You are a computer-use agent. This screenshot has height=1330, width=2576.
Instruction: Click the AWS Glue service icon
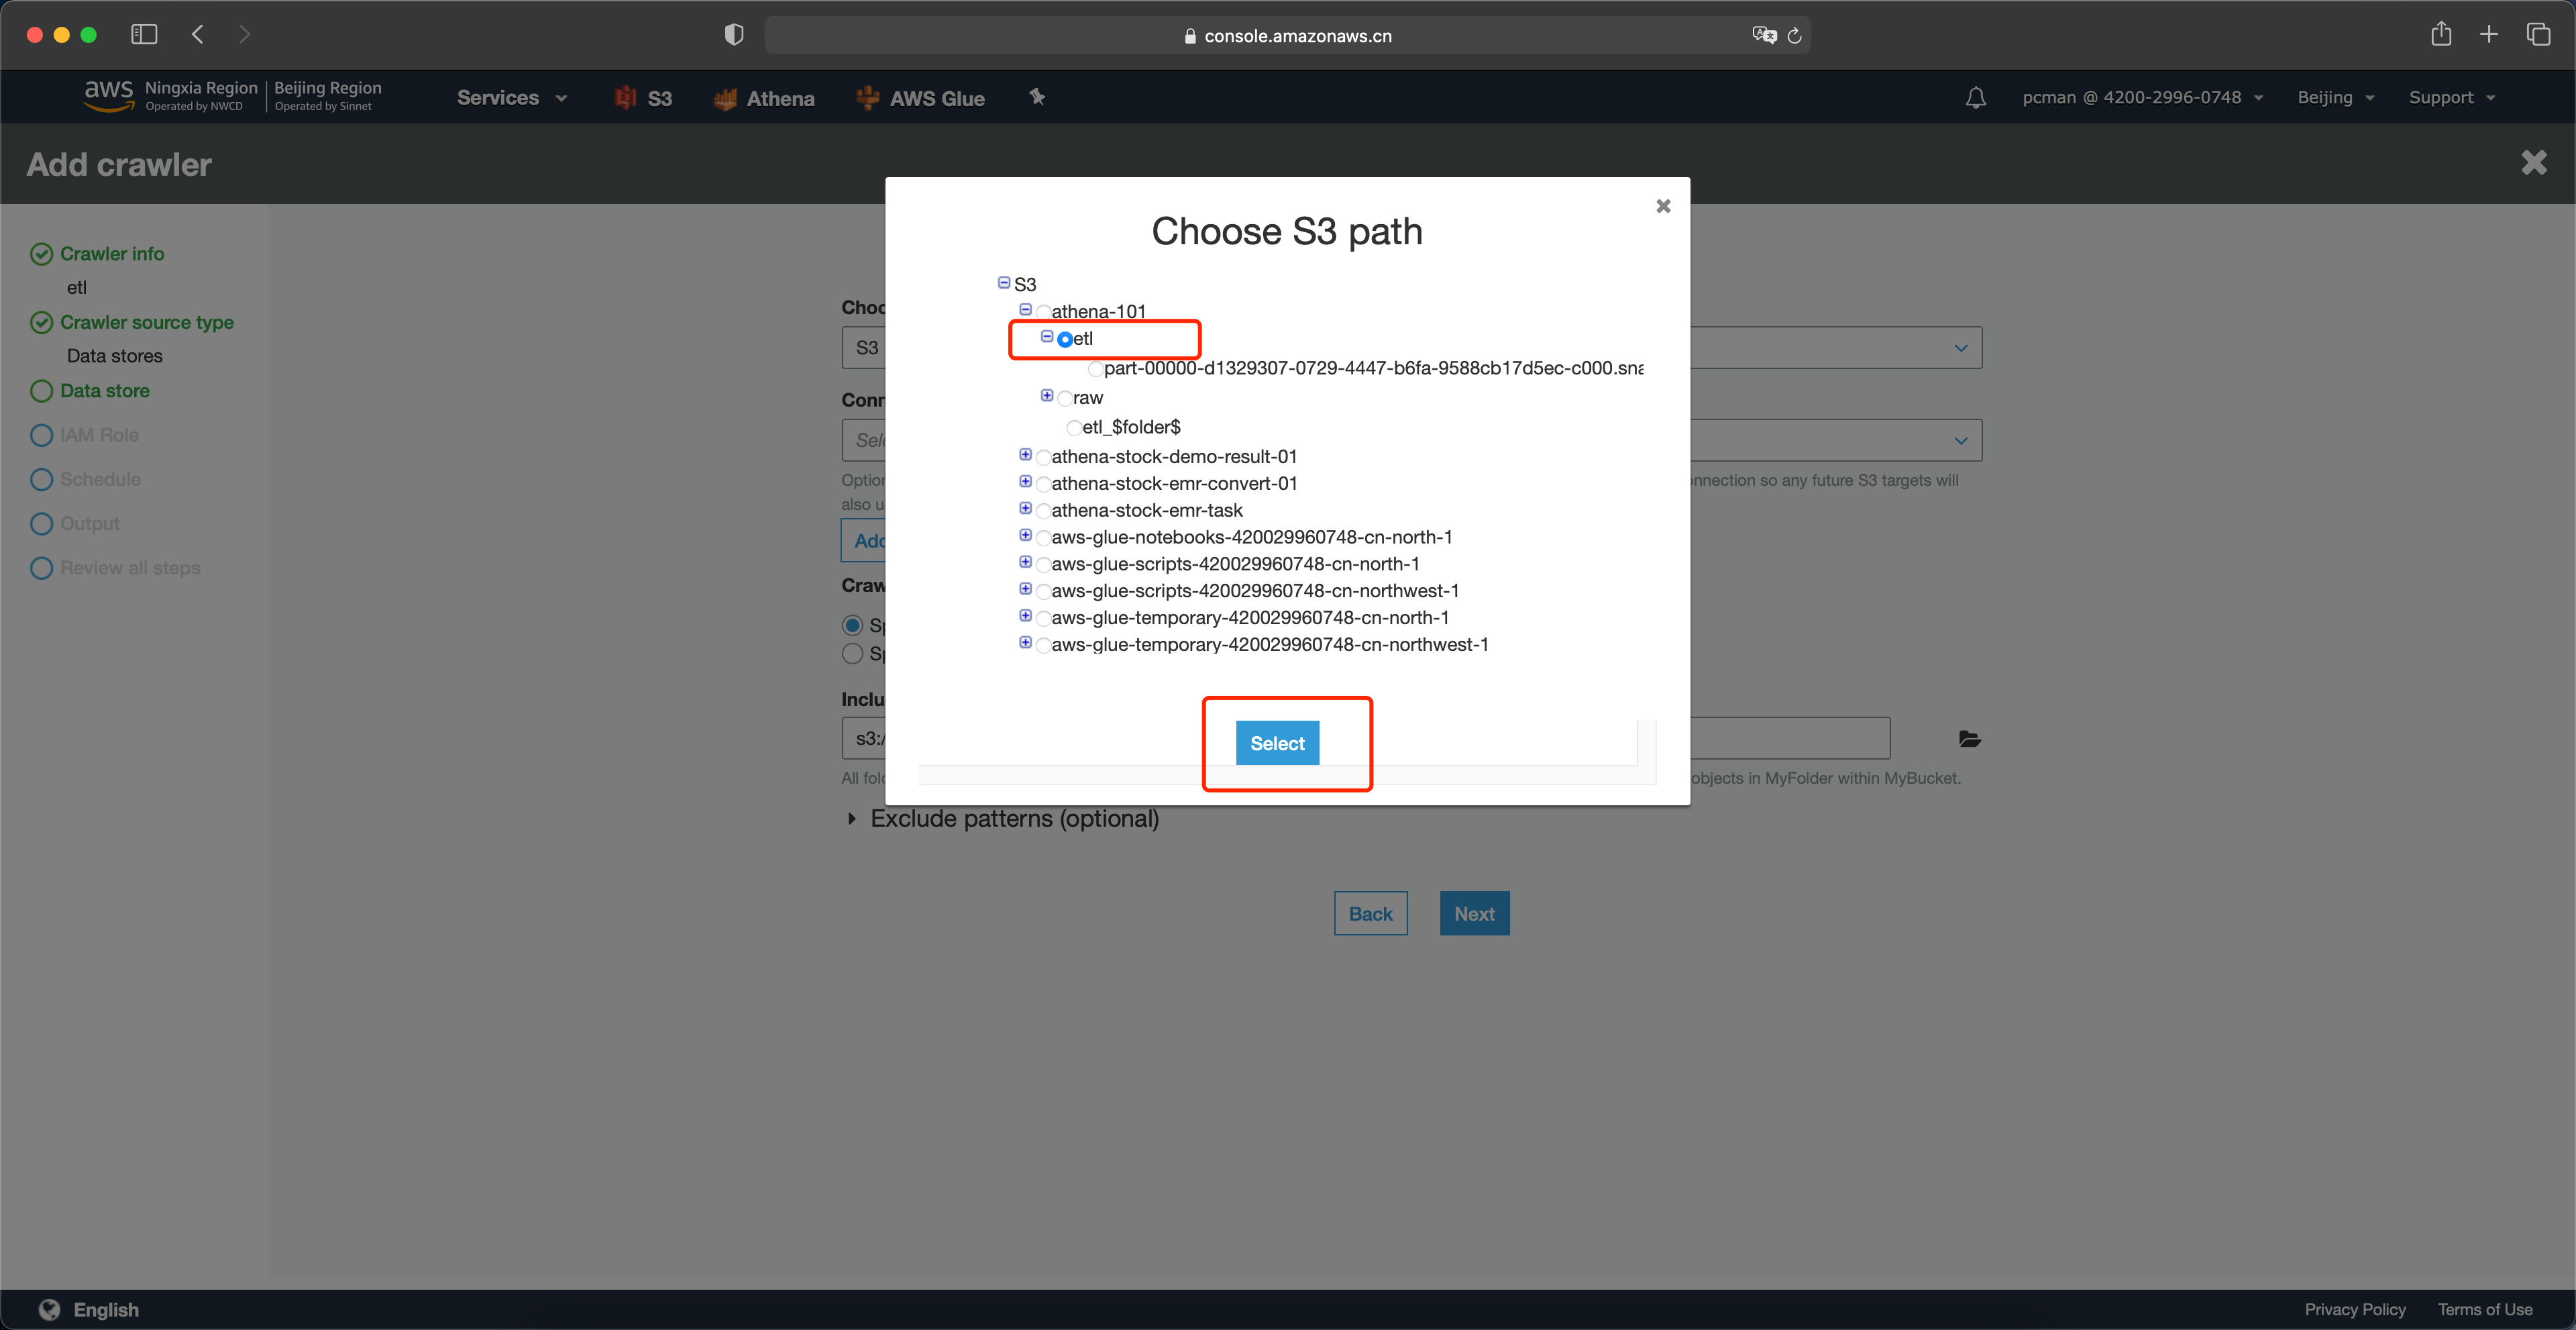[x=867, y=97]
